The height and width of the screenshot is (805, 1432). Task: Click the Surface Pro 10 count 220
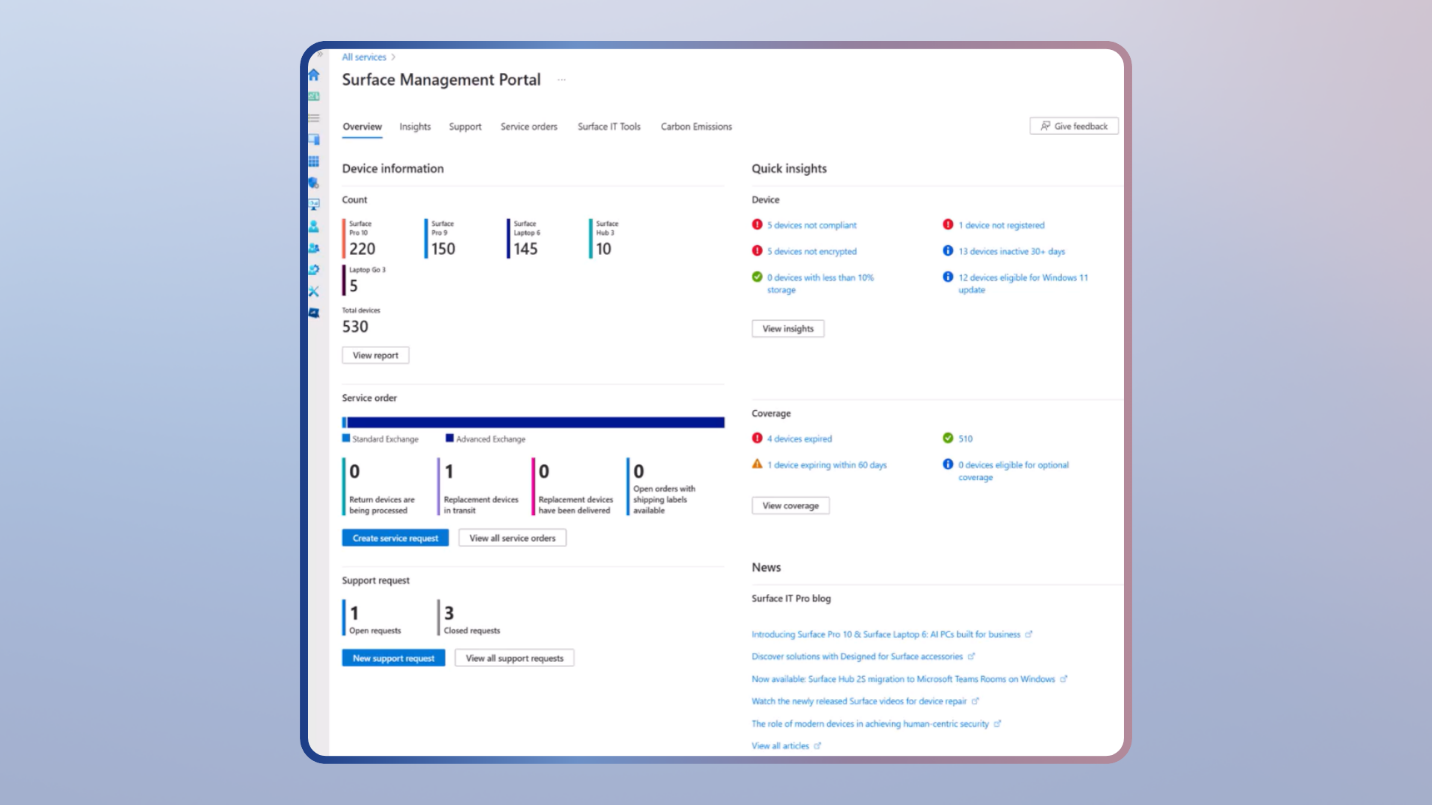click(x=362, y=249)
